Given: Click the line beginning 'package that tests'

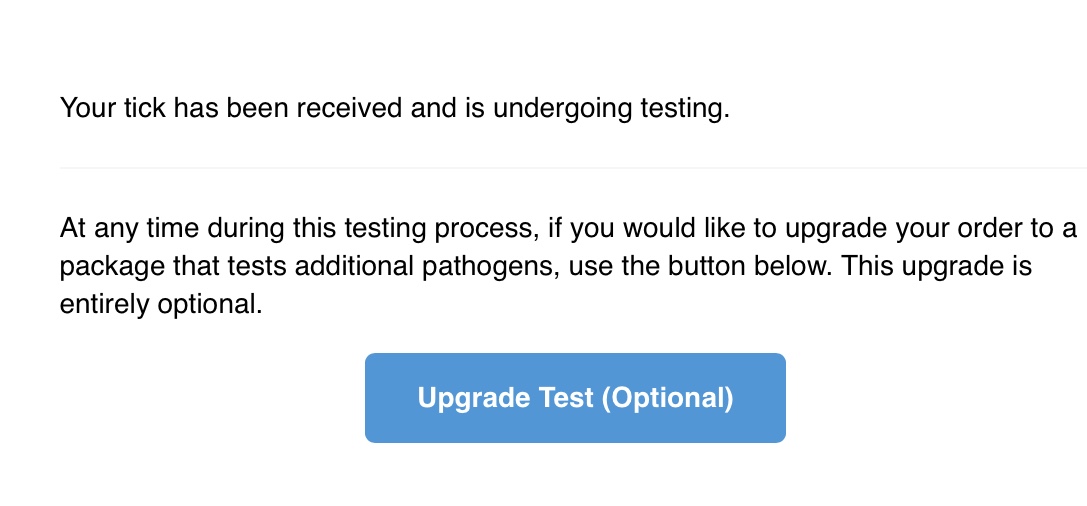Looking at the screenshot, I should coord(546,267).
